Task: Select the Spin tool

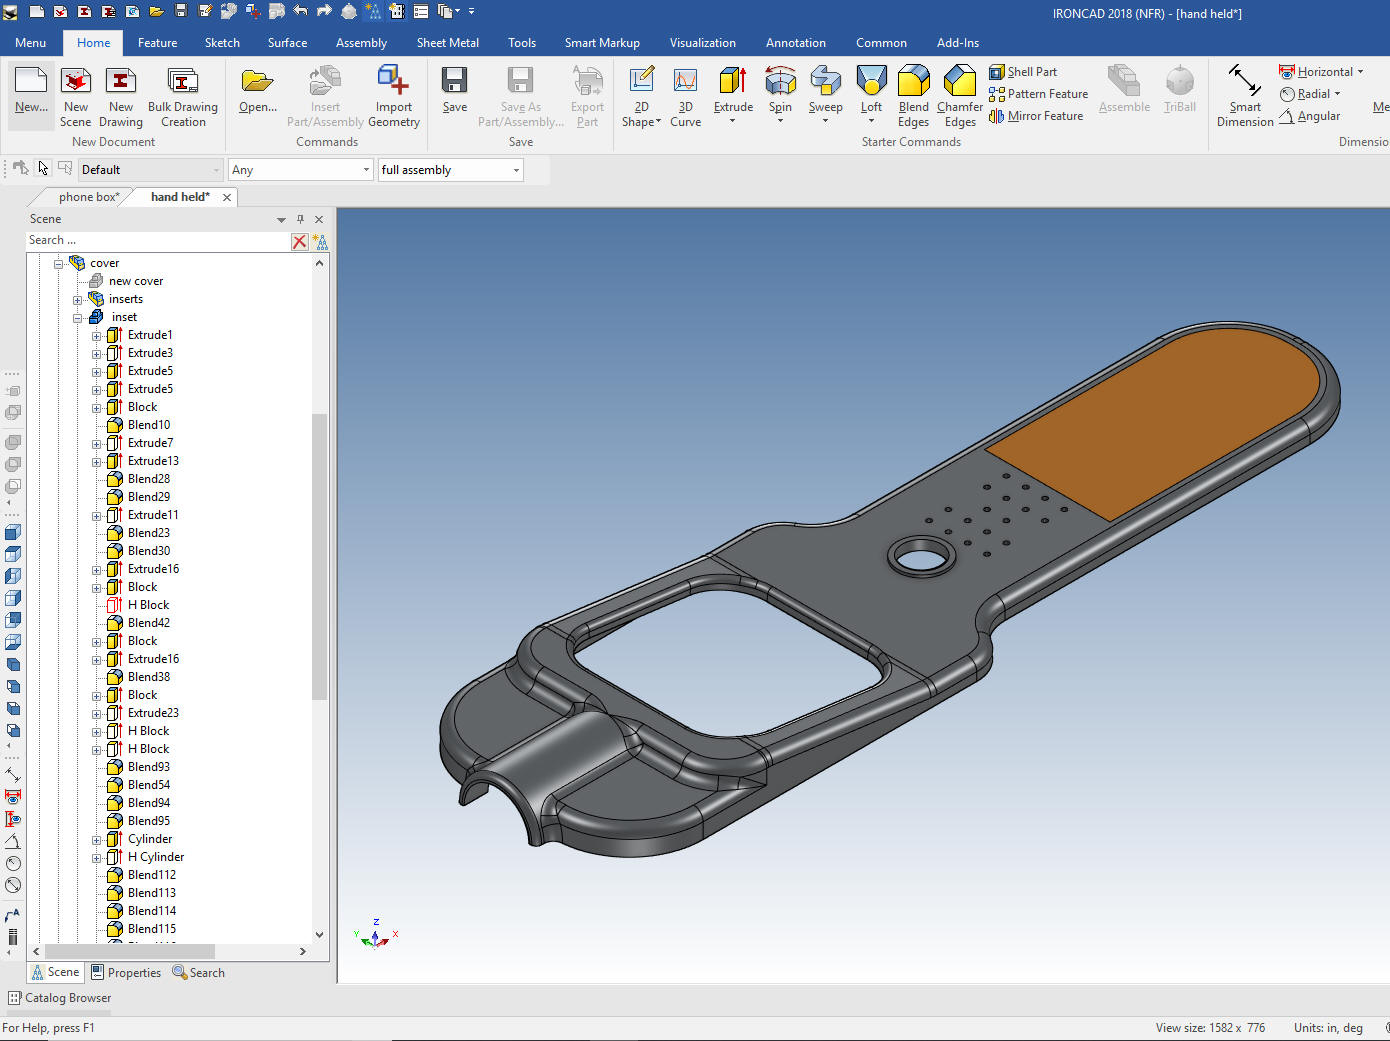Action: coord(780,96)
